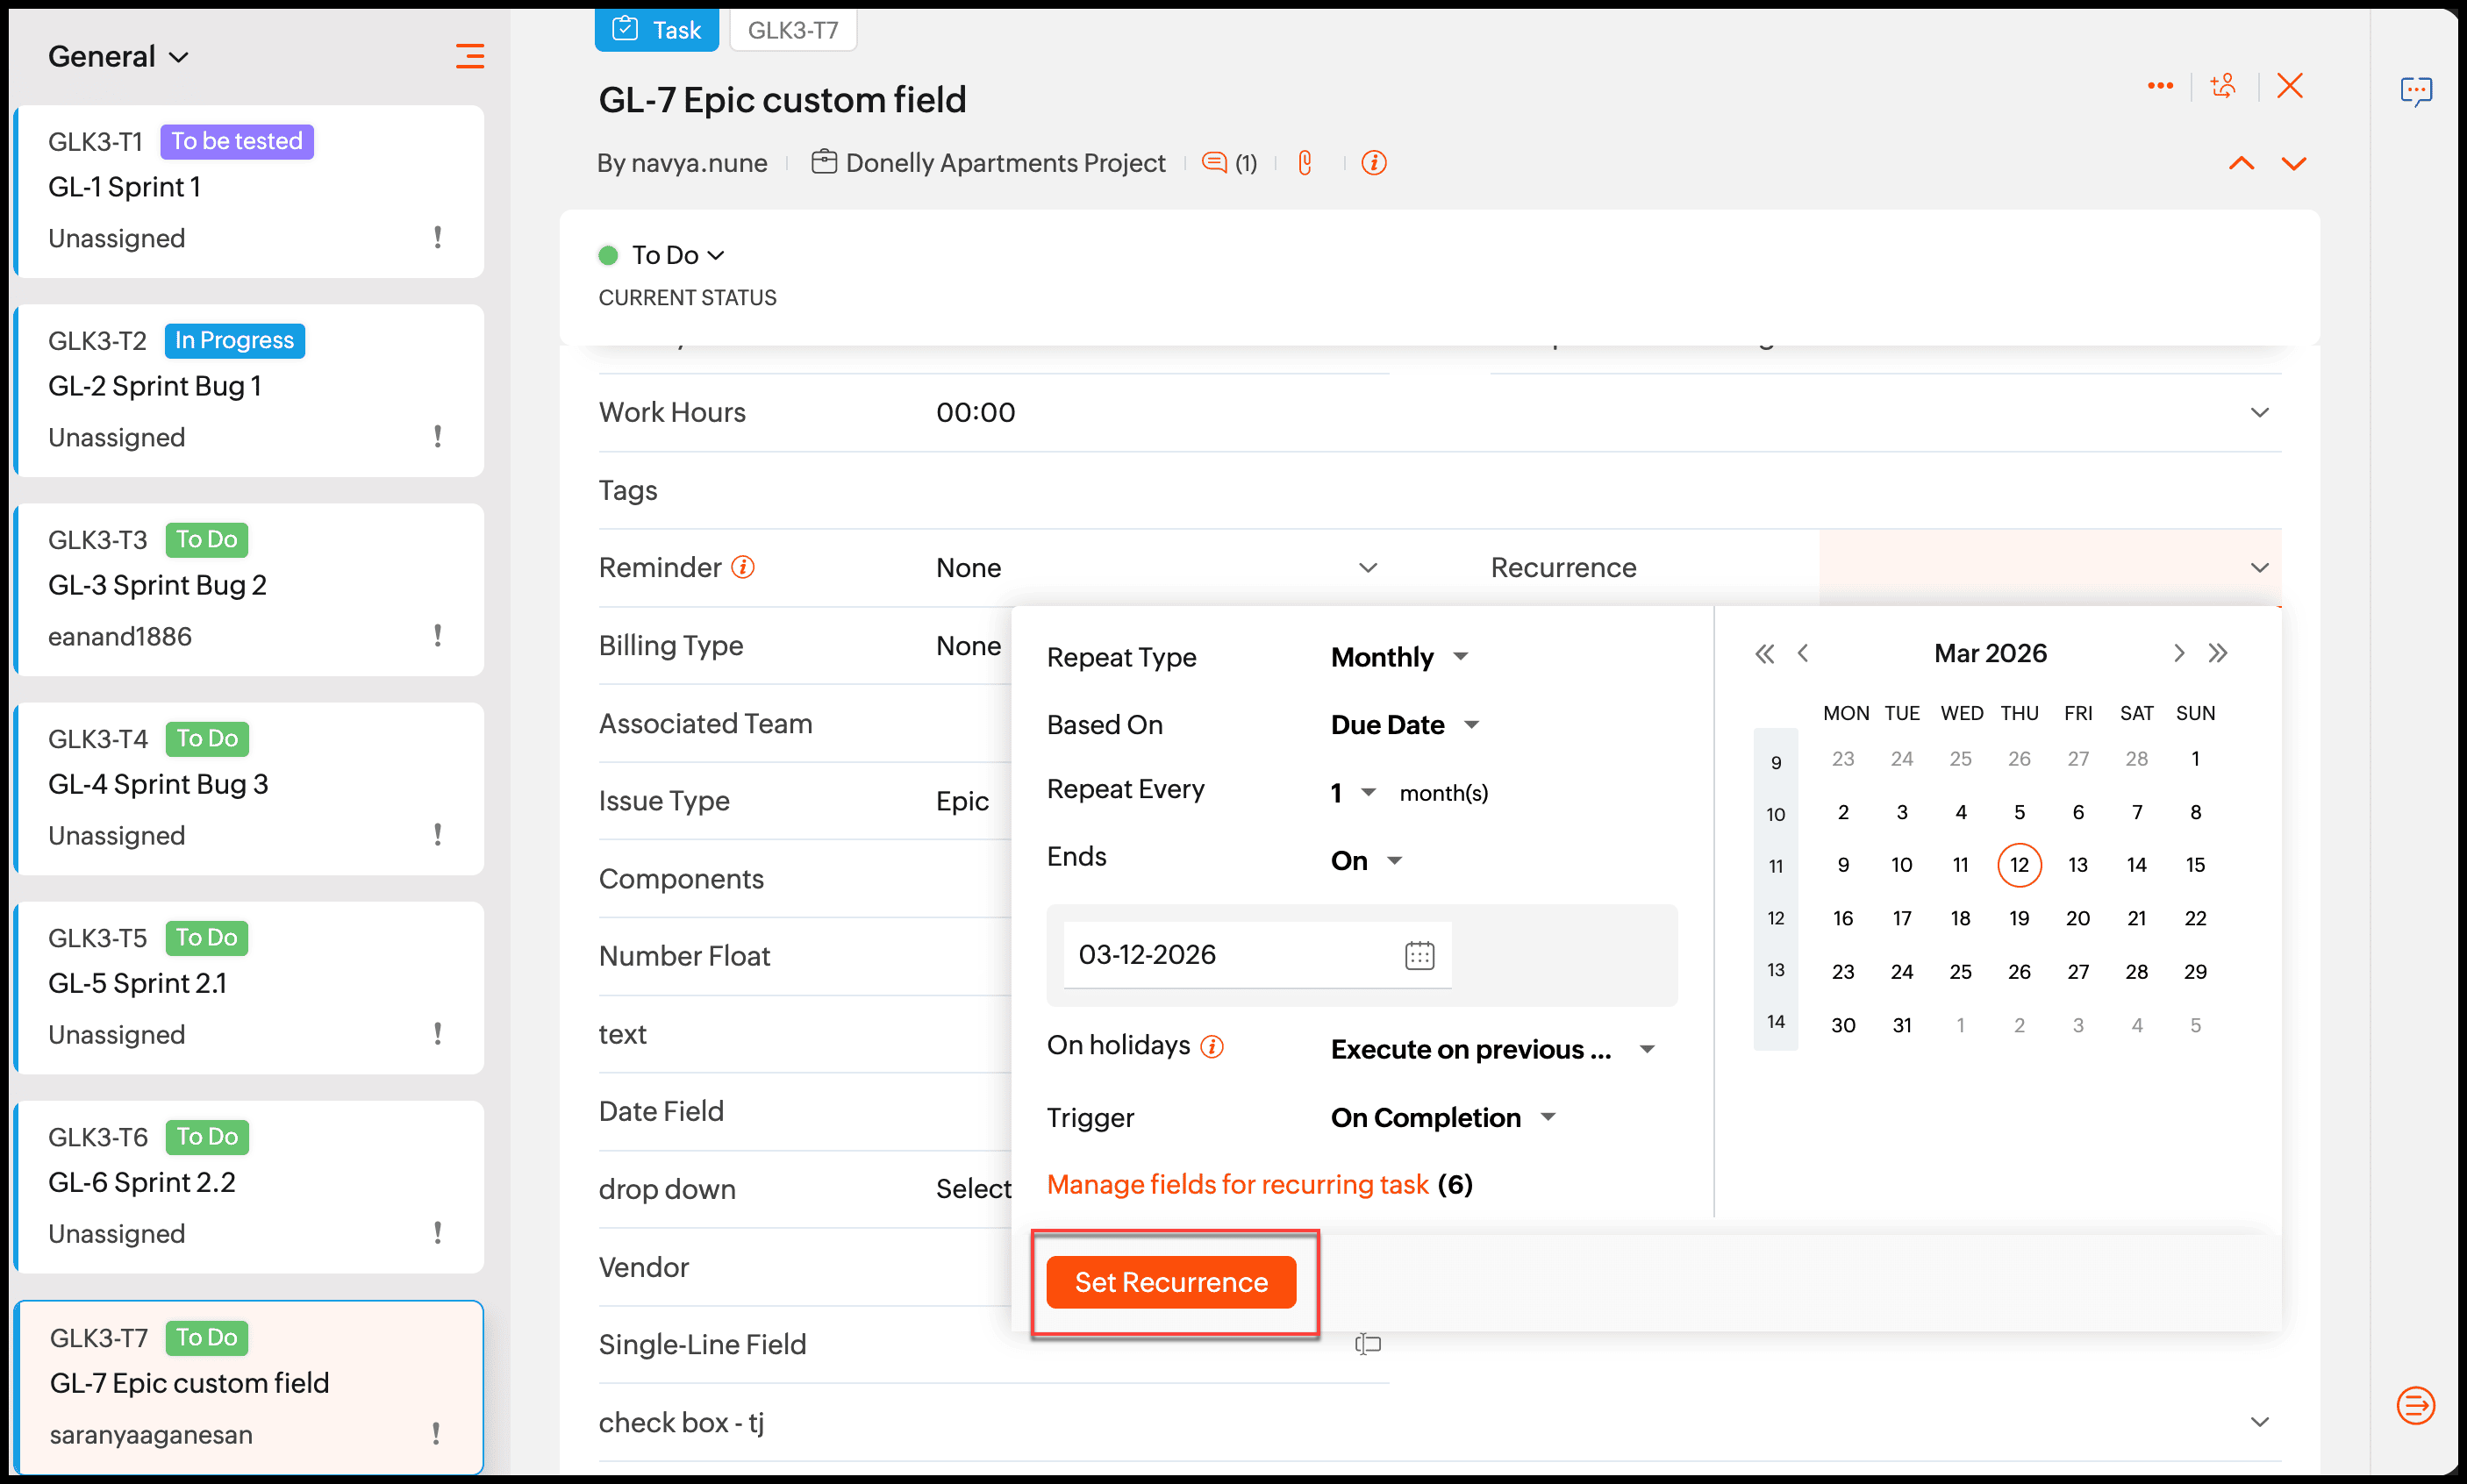
Task: Open the three-dots more options menu
Action: 2159,86
